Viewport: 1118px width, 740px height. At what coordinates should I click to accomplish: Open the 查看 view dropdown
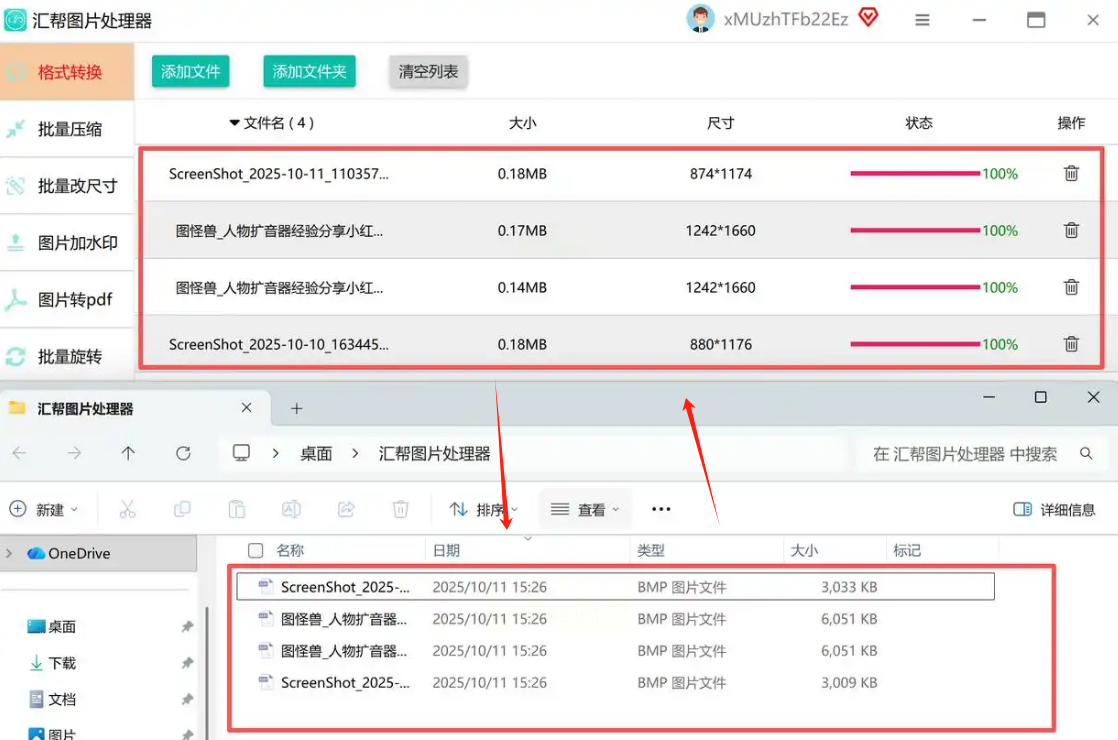(x=585, y=509)
